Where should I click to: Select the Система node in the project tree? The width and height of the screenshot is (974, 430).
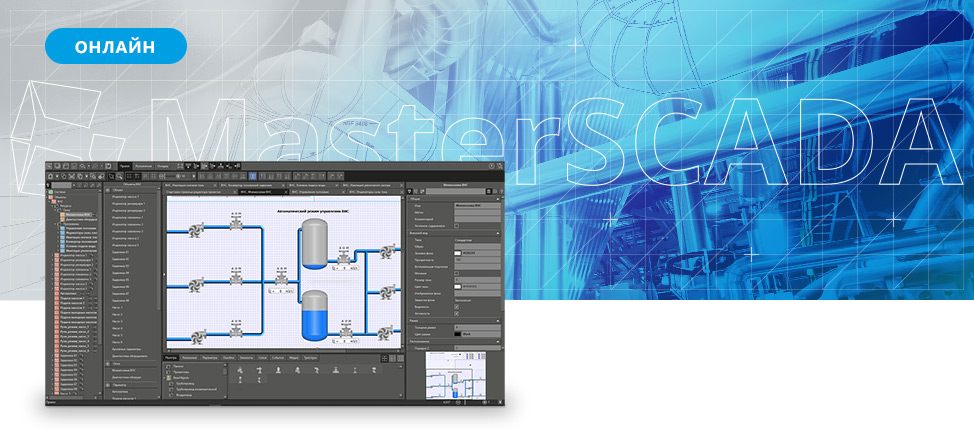61,192
